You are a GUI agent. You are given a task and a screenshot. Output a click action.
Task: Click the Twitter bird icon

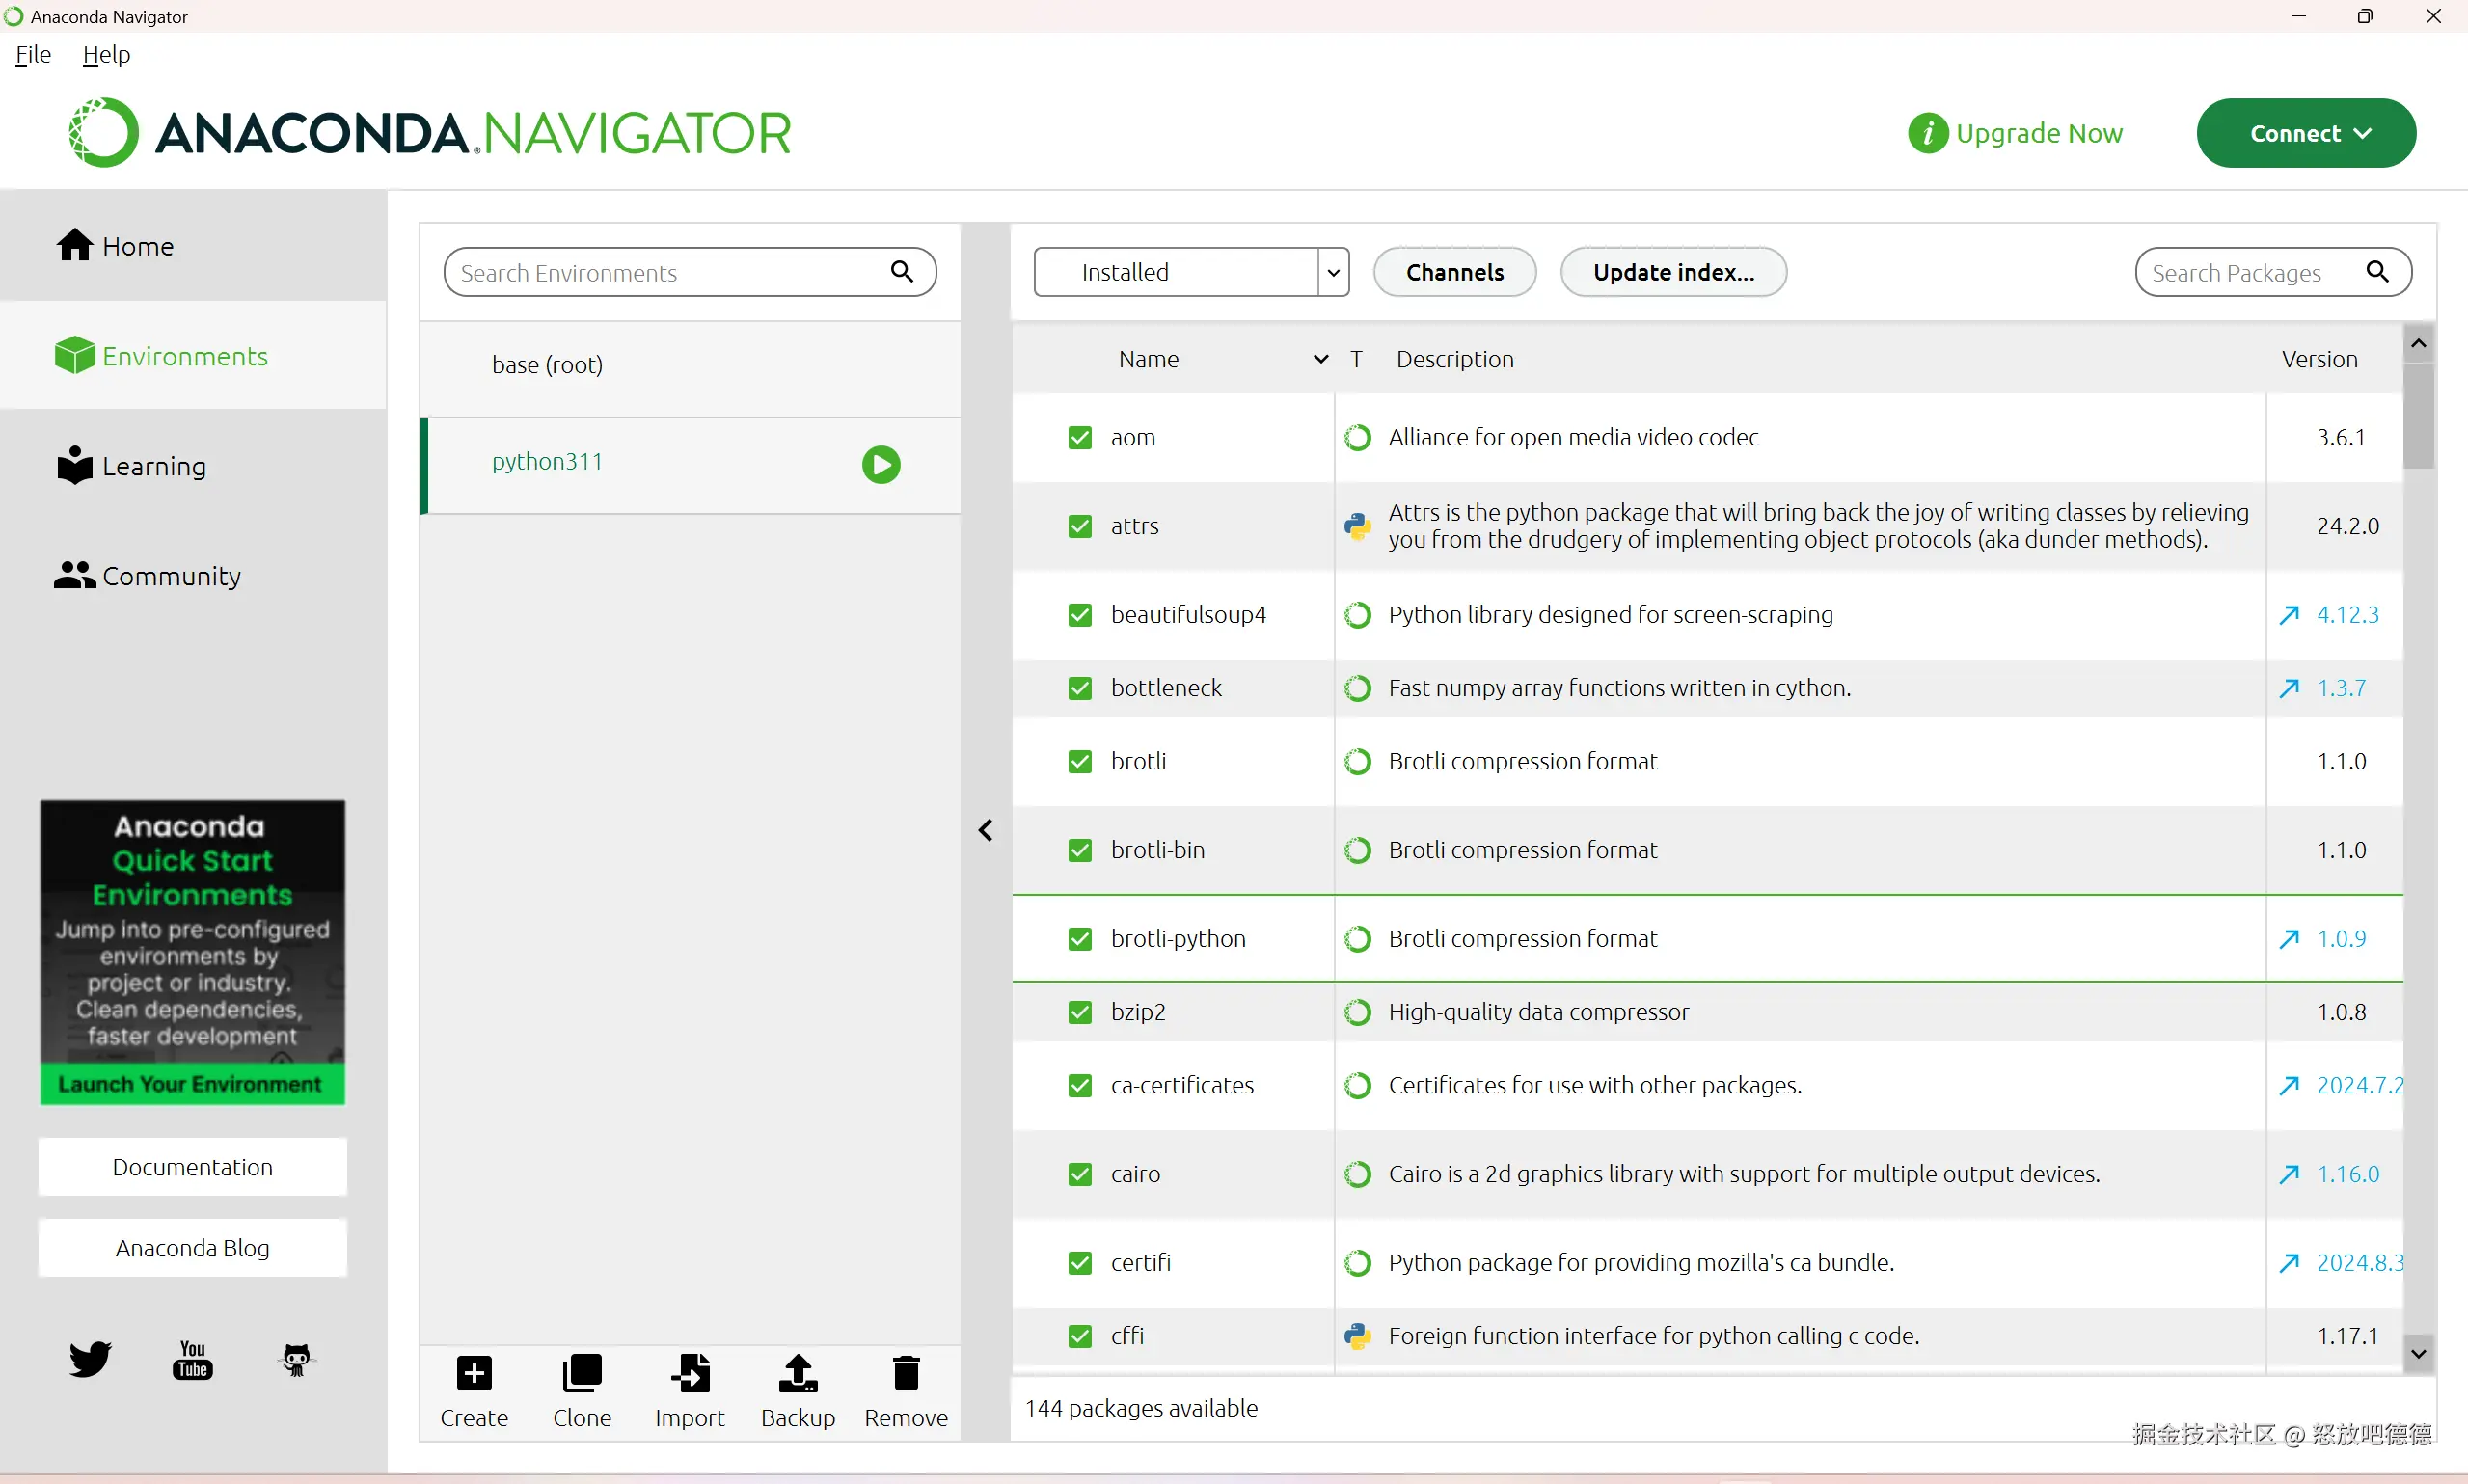coord(90,1360)
